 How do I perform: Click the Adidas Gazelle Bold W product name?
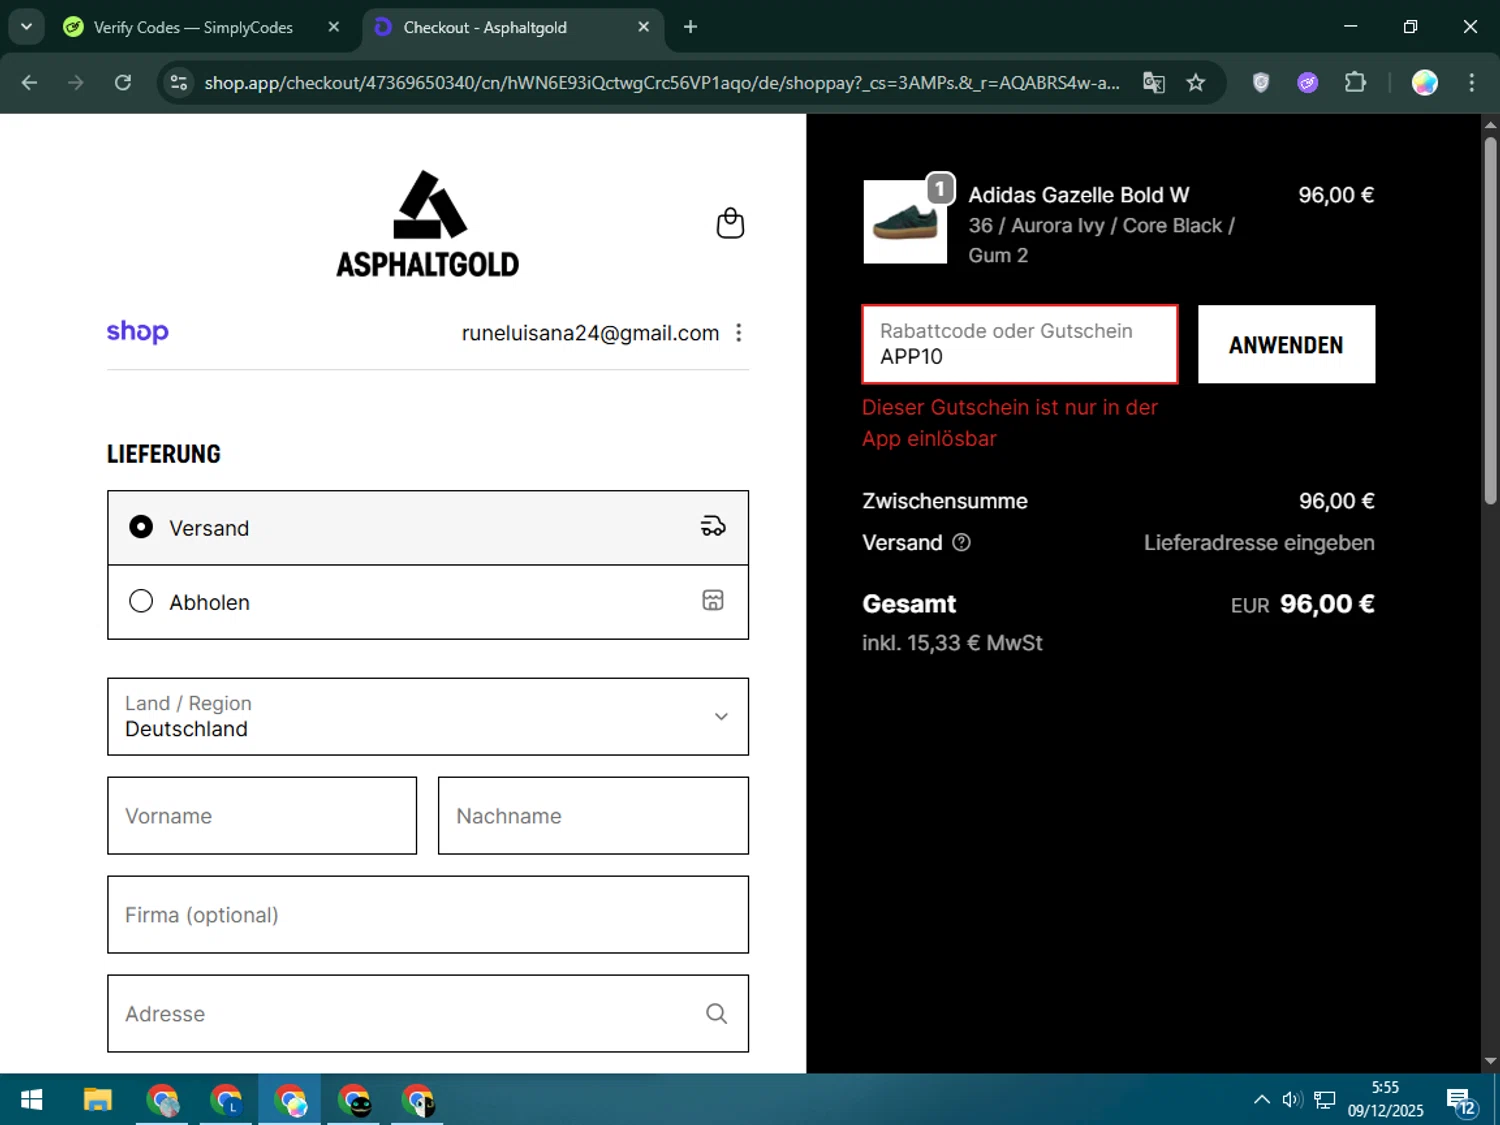click(x=1079, y=195)
